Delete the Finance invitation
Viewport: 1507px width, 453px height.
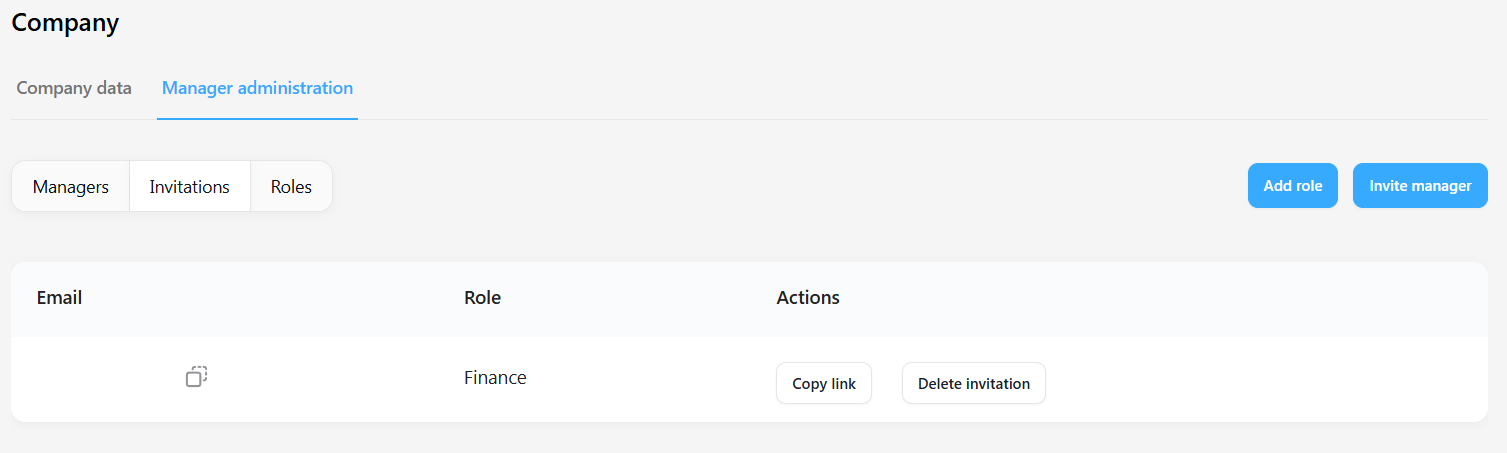tap(974, 383)
